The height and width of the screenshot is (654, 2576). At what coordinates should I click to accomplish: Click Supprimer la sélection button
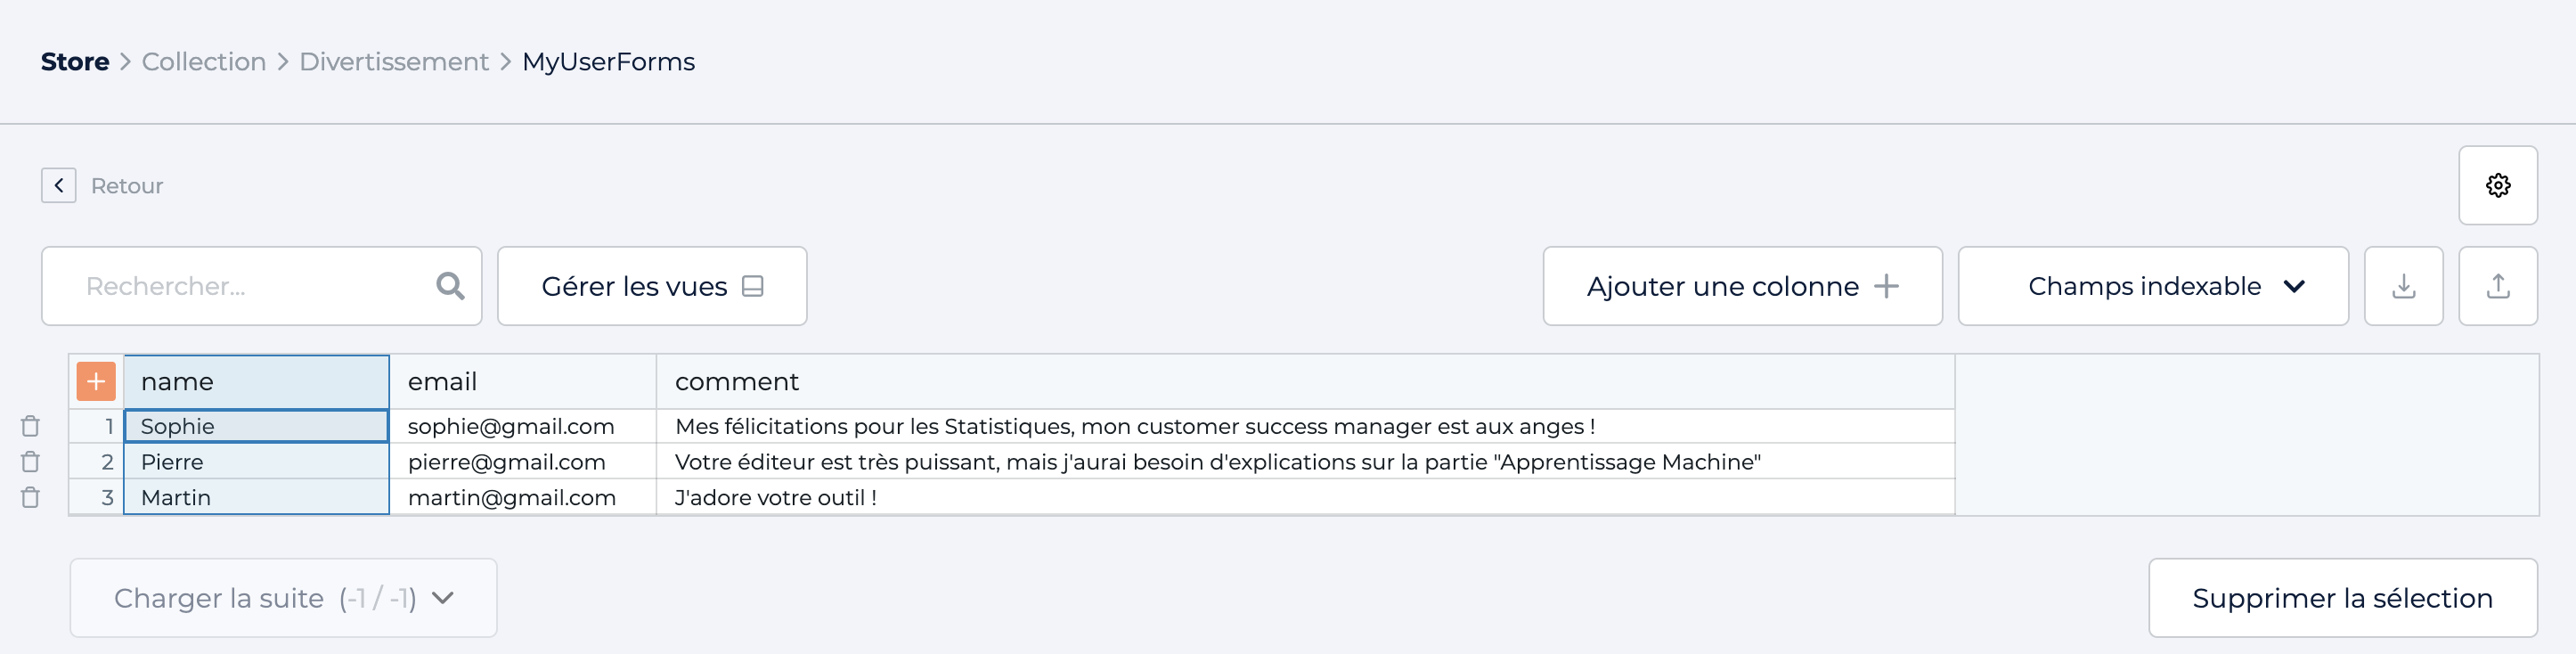click(2342, 598)
